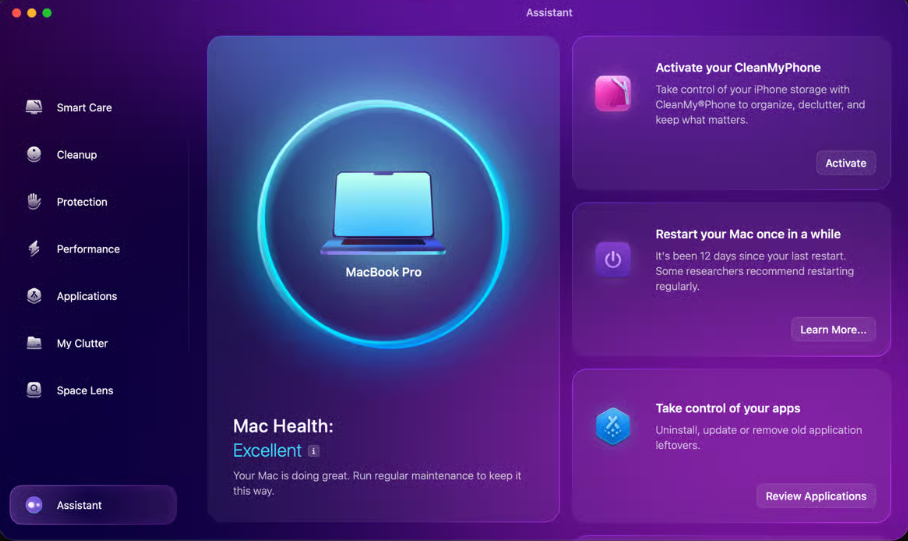Click the pink CleanMyPhone app icon

613,93
